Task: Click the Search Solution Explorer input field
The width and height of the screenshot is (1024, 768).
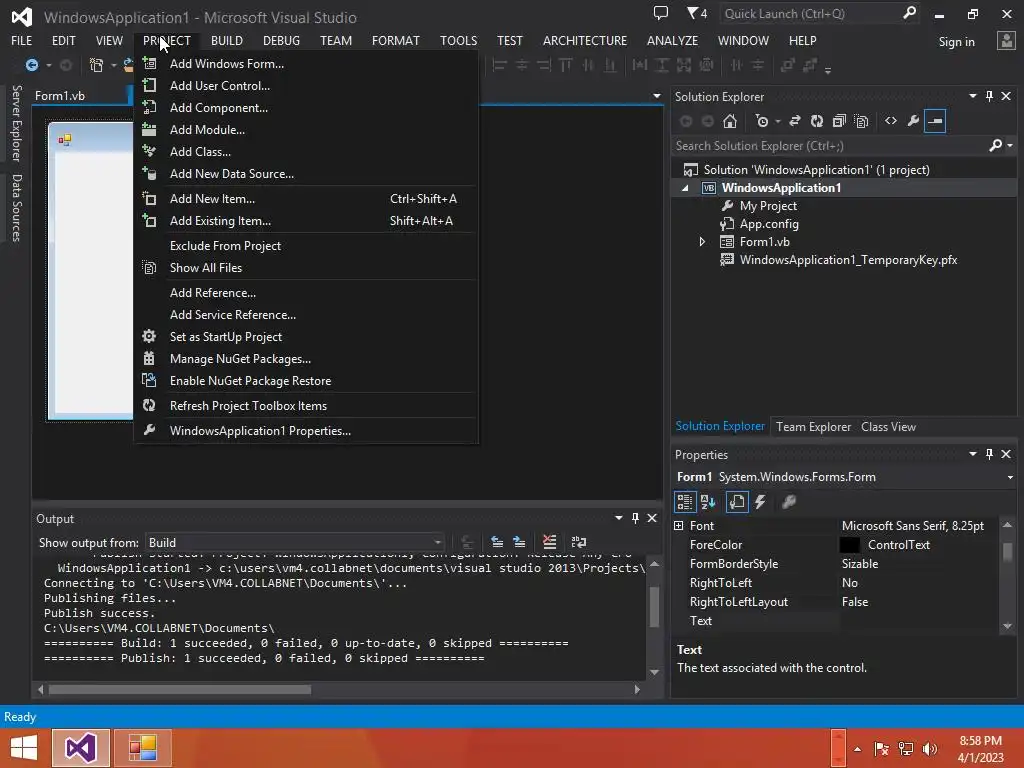Action: tap(829, 146)
